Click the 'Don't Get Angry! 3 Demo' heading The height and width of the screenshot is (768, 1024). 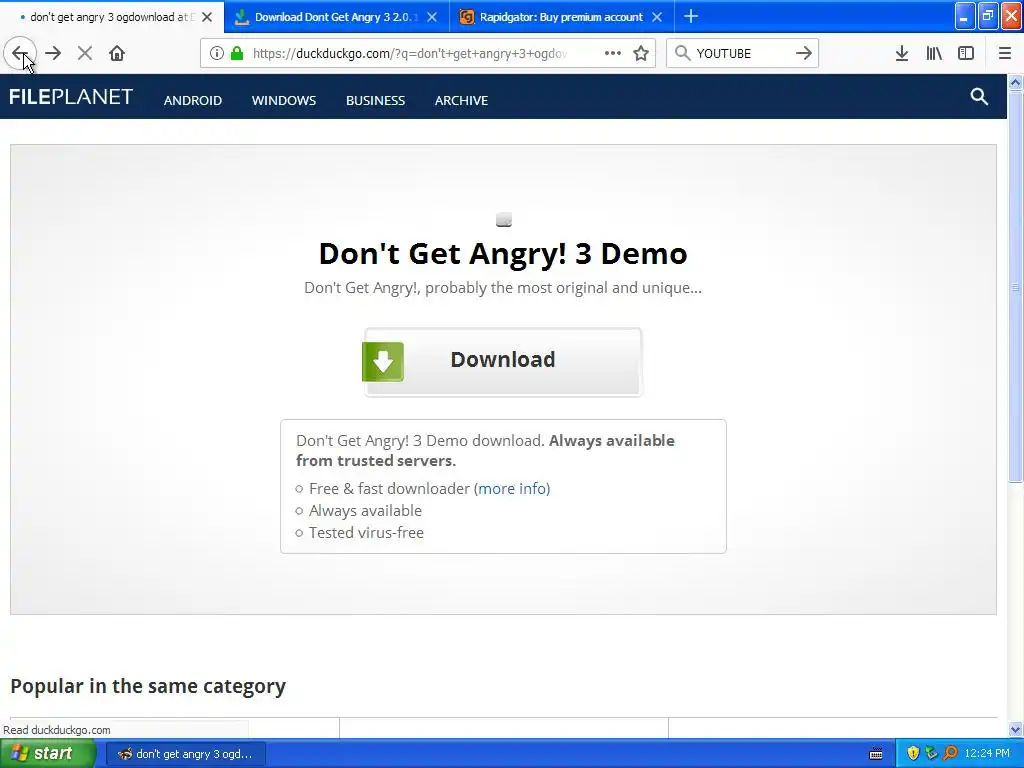point(503,253)
